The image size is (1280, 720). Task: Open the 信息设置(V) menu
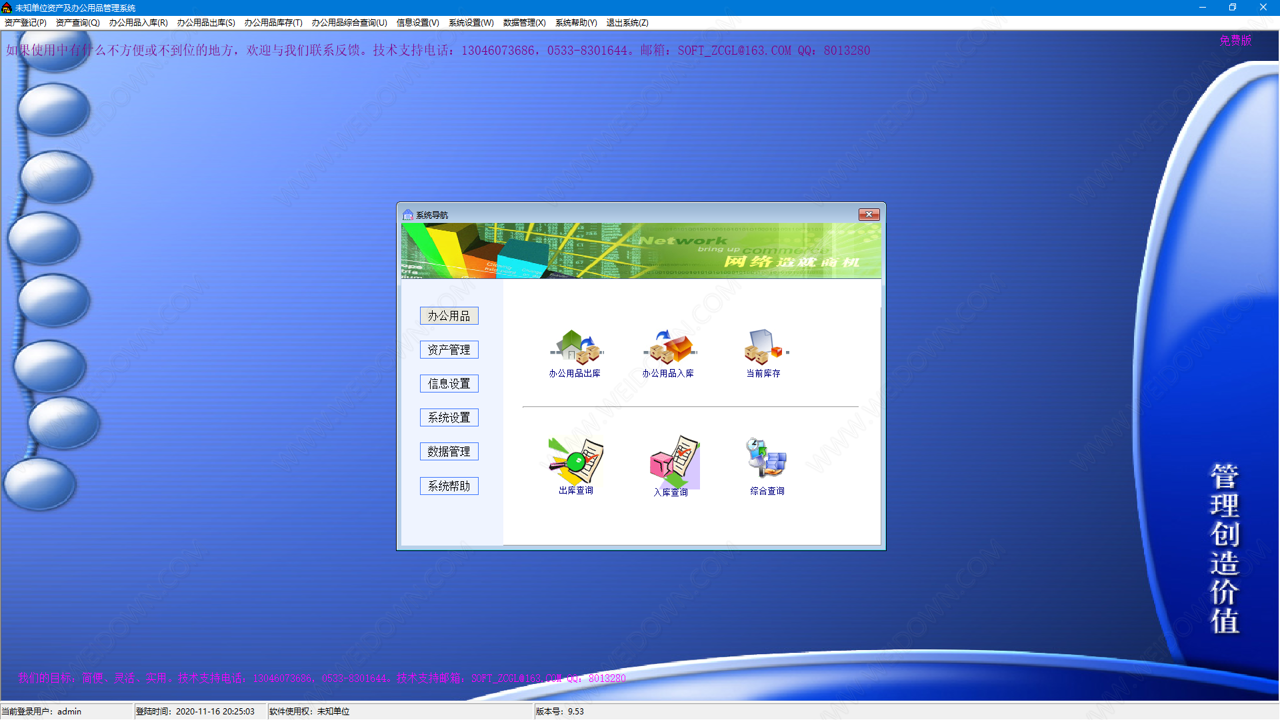[417, 23]
